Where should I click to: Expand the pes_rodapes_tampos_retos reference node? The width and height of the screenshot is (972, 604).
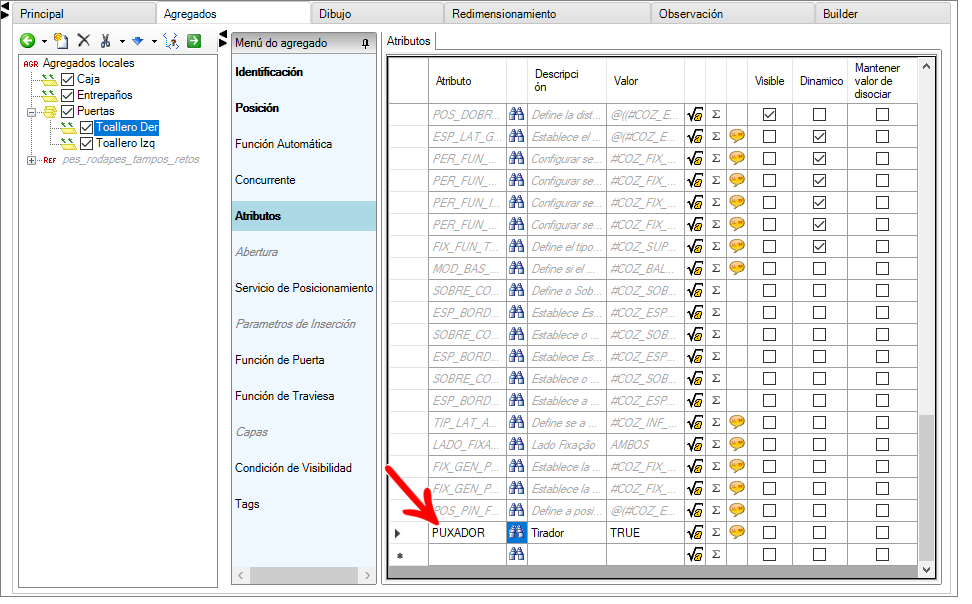point(32,160)
